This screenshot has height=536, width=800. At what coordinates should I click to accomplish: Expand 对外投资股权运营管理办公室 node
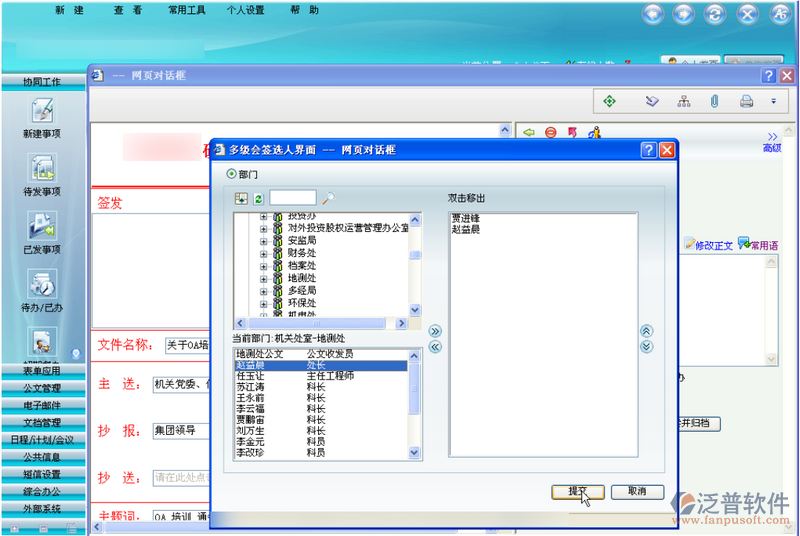263,228
